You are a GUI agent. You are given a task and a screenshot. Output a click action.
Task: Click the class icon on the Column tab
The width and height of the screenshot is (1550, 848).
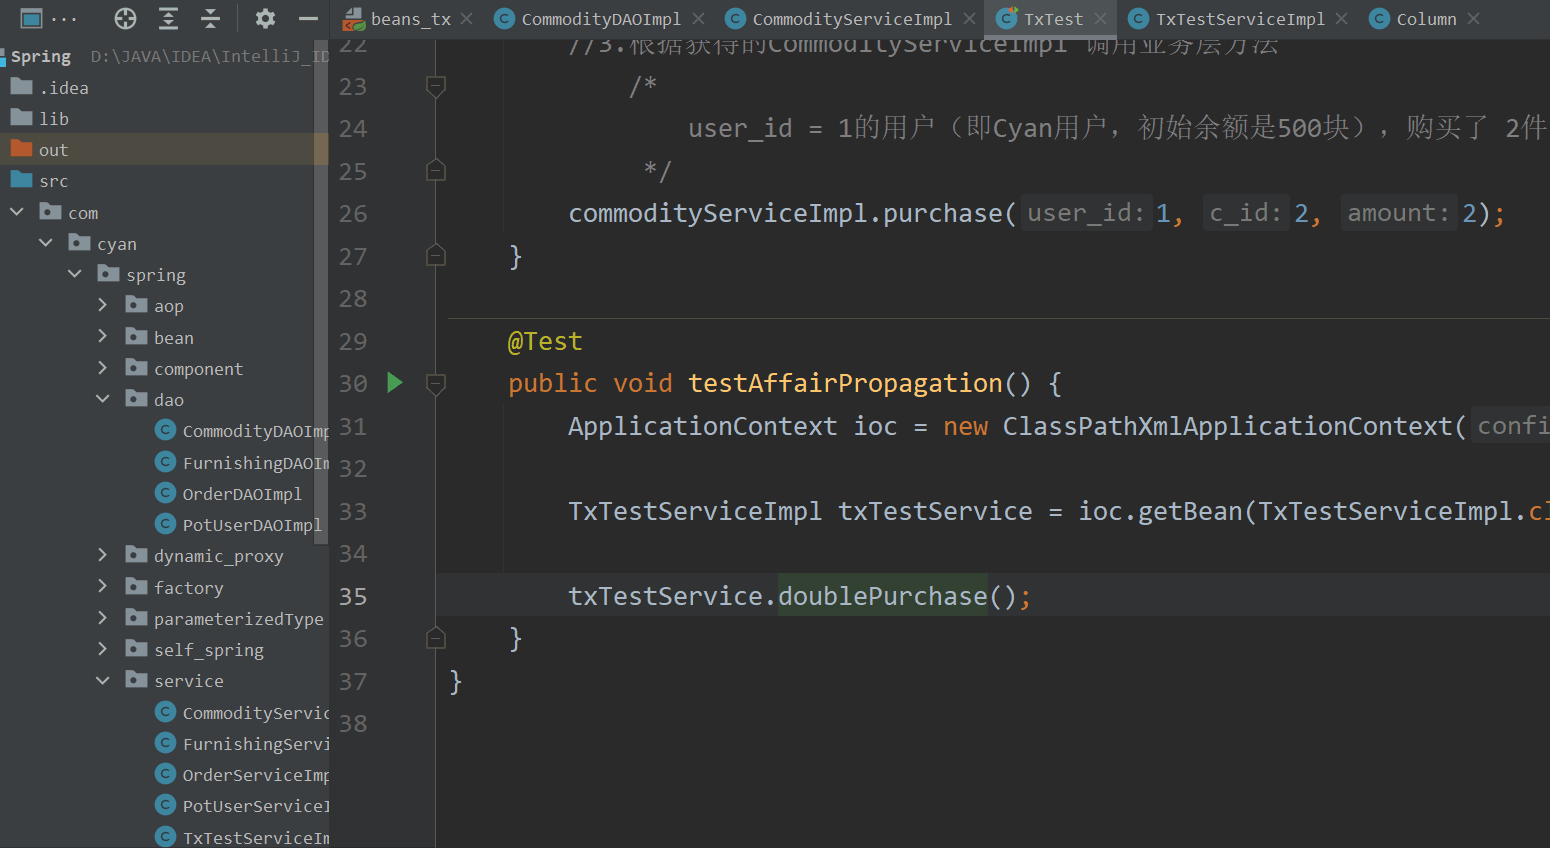coord(1380,18)
